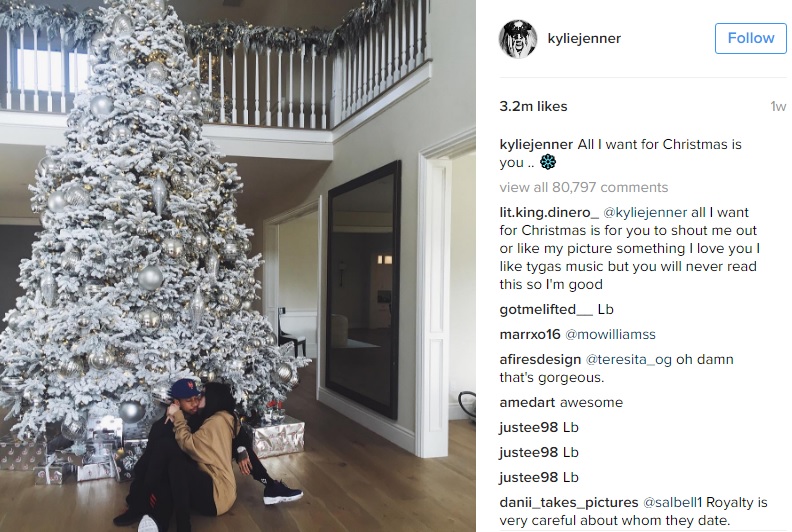Open kyliejenner username in caption
The height and width of the screenshot is (532, 792).
[x=536, y=144]
